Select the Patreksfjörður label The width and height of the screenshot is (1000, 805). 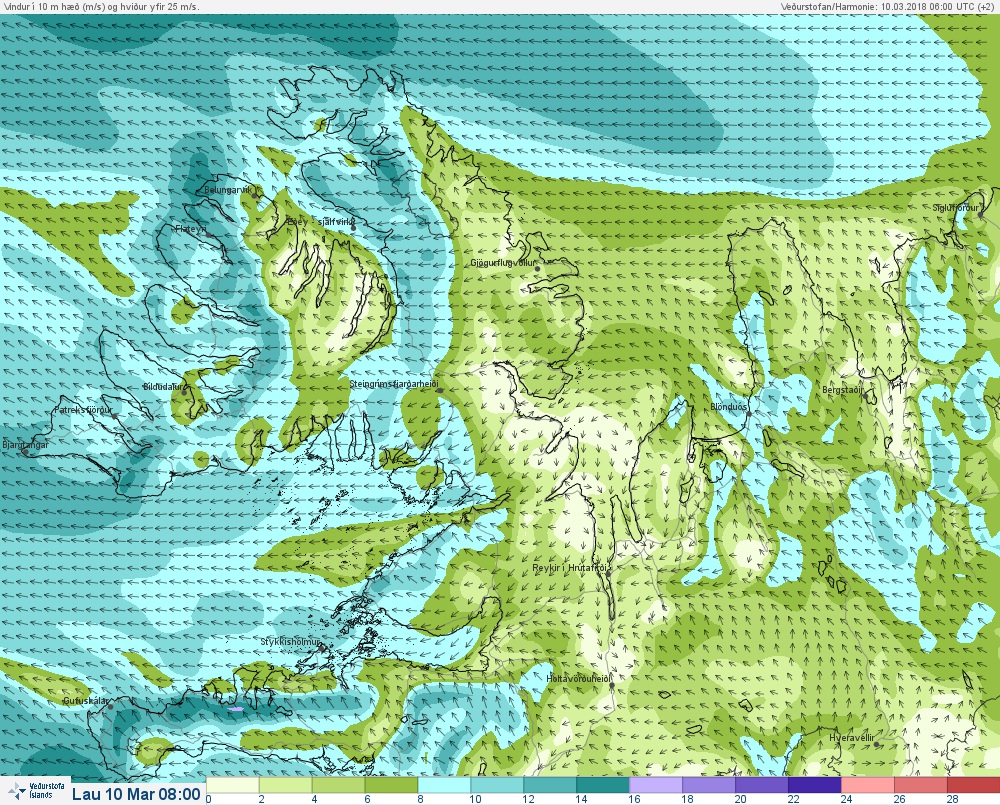[x=84, y=410]
